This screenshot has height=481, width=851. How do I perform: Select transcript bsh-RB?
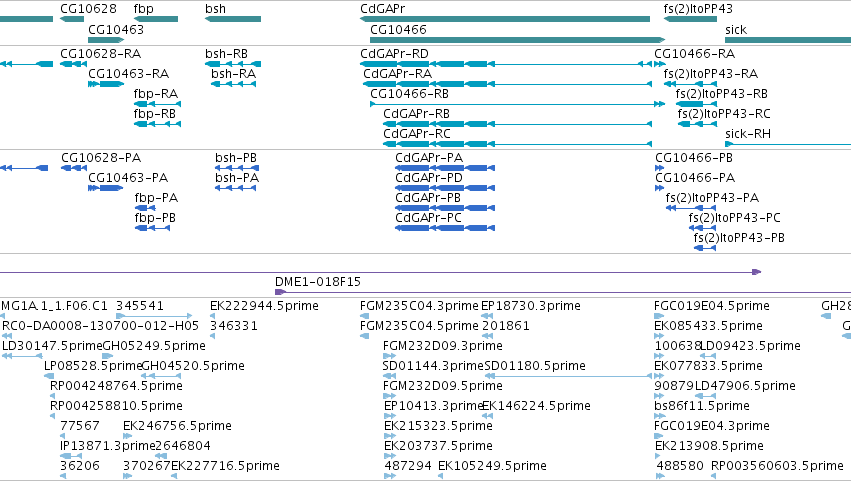(x=226, y=54)
